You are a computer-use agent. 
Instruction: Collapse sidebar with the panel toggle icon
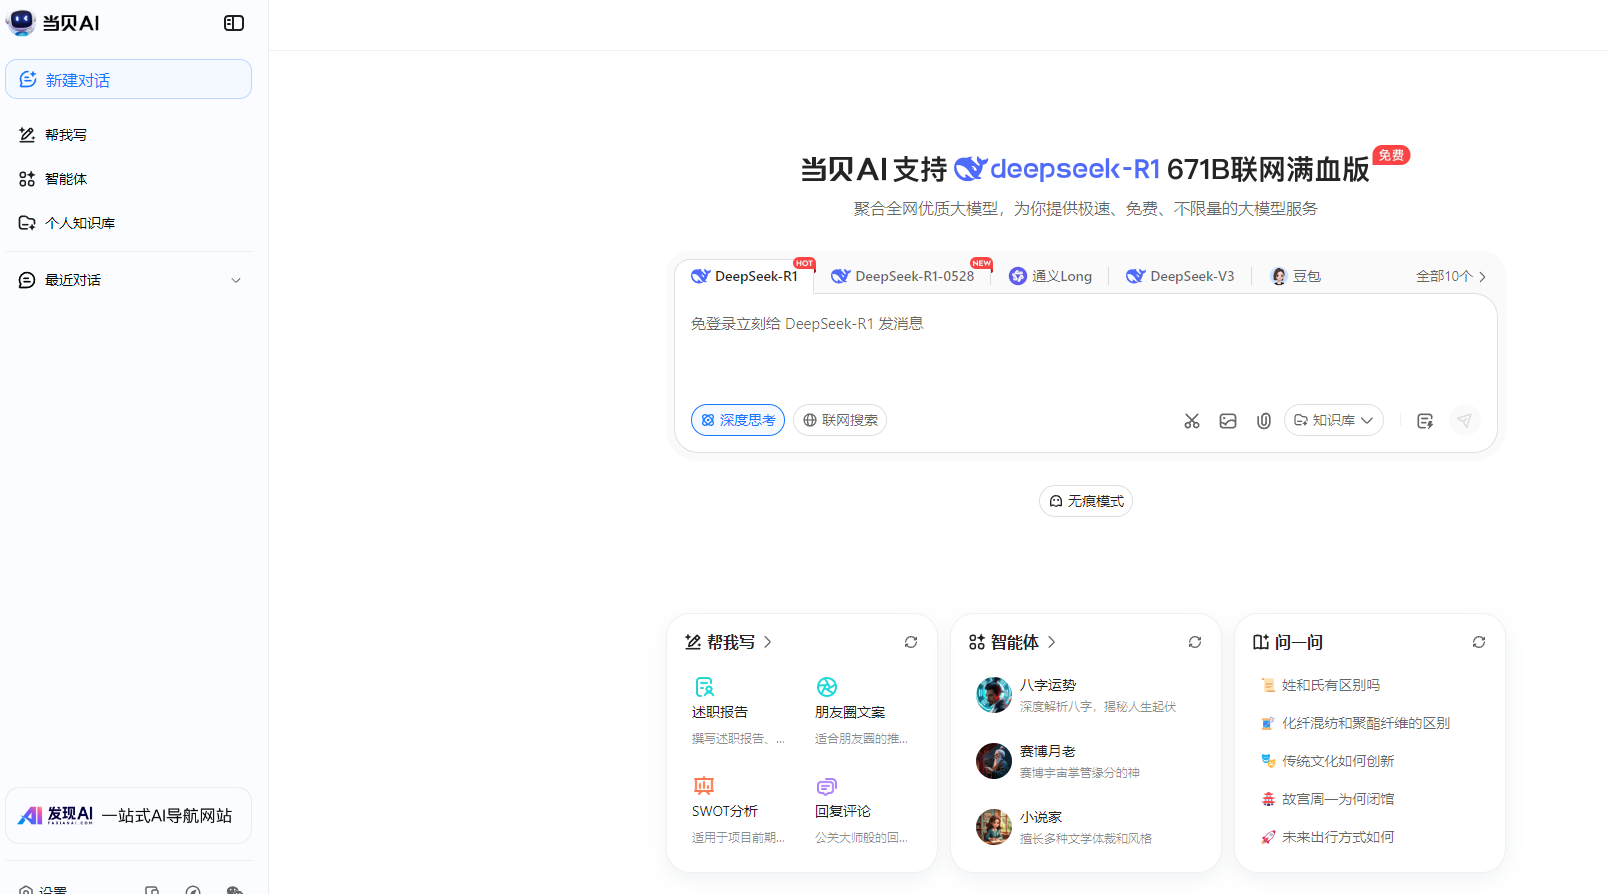point(234,23)
